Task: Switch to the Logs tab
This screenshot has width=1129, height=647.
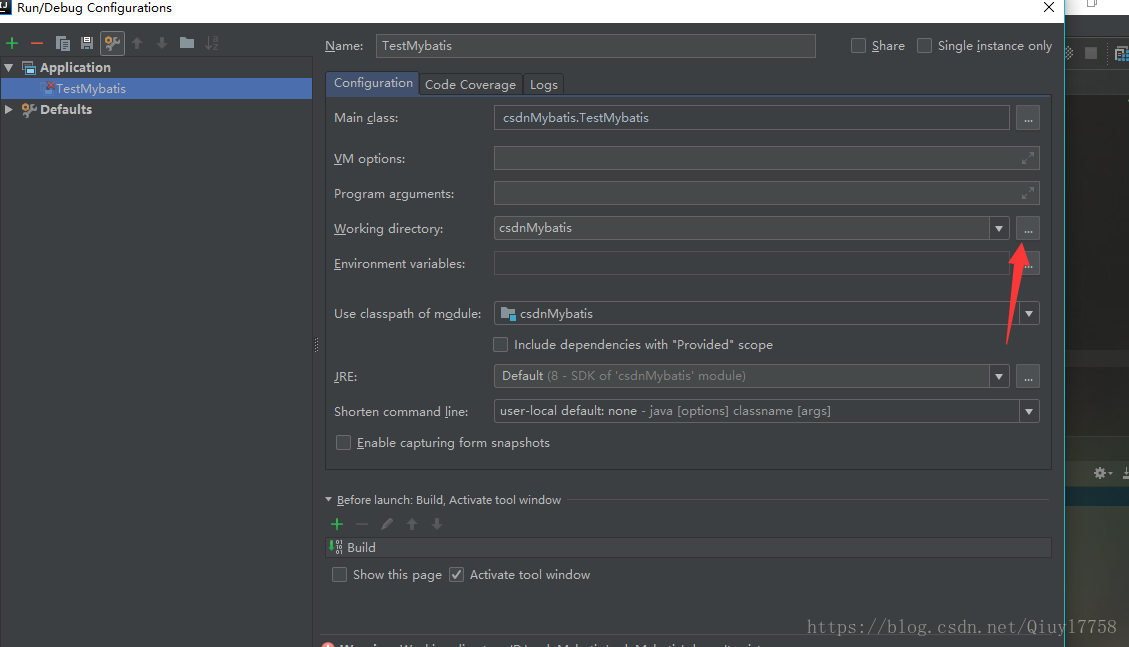Action: coord(544,84)
